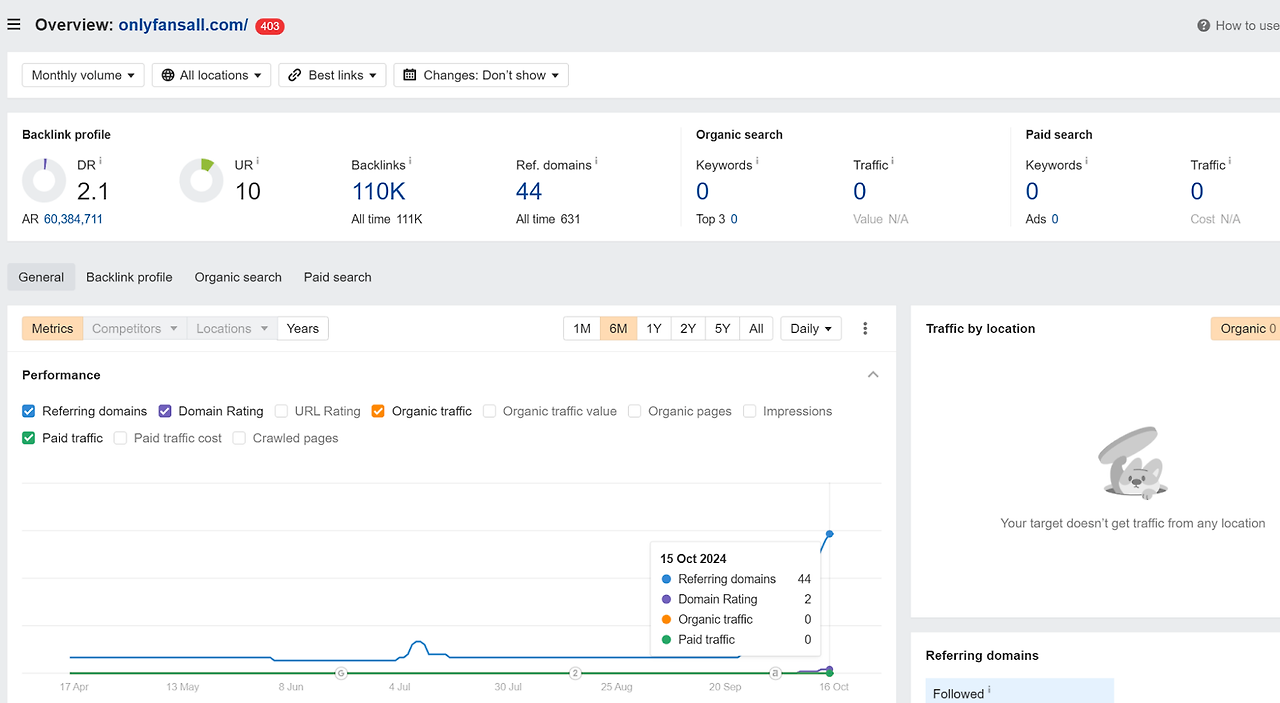Switch to the Organic search tab
Screen dimensions: 1280x703
point(238,277)
